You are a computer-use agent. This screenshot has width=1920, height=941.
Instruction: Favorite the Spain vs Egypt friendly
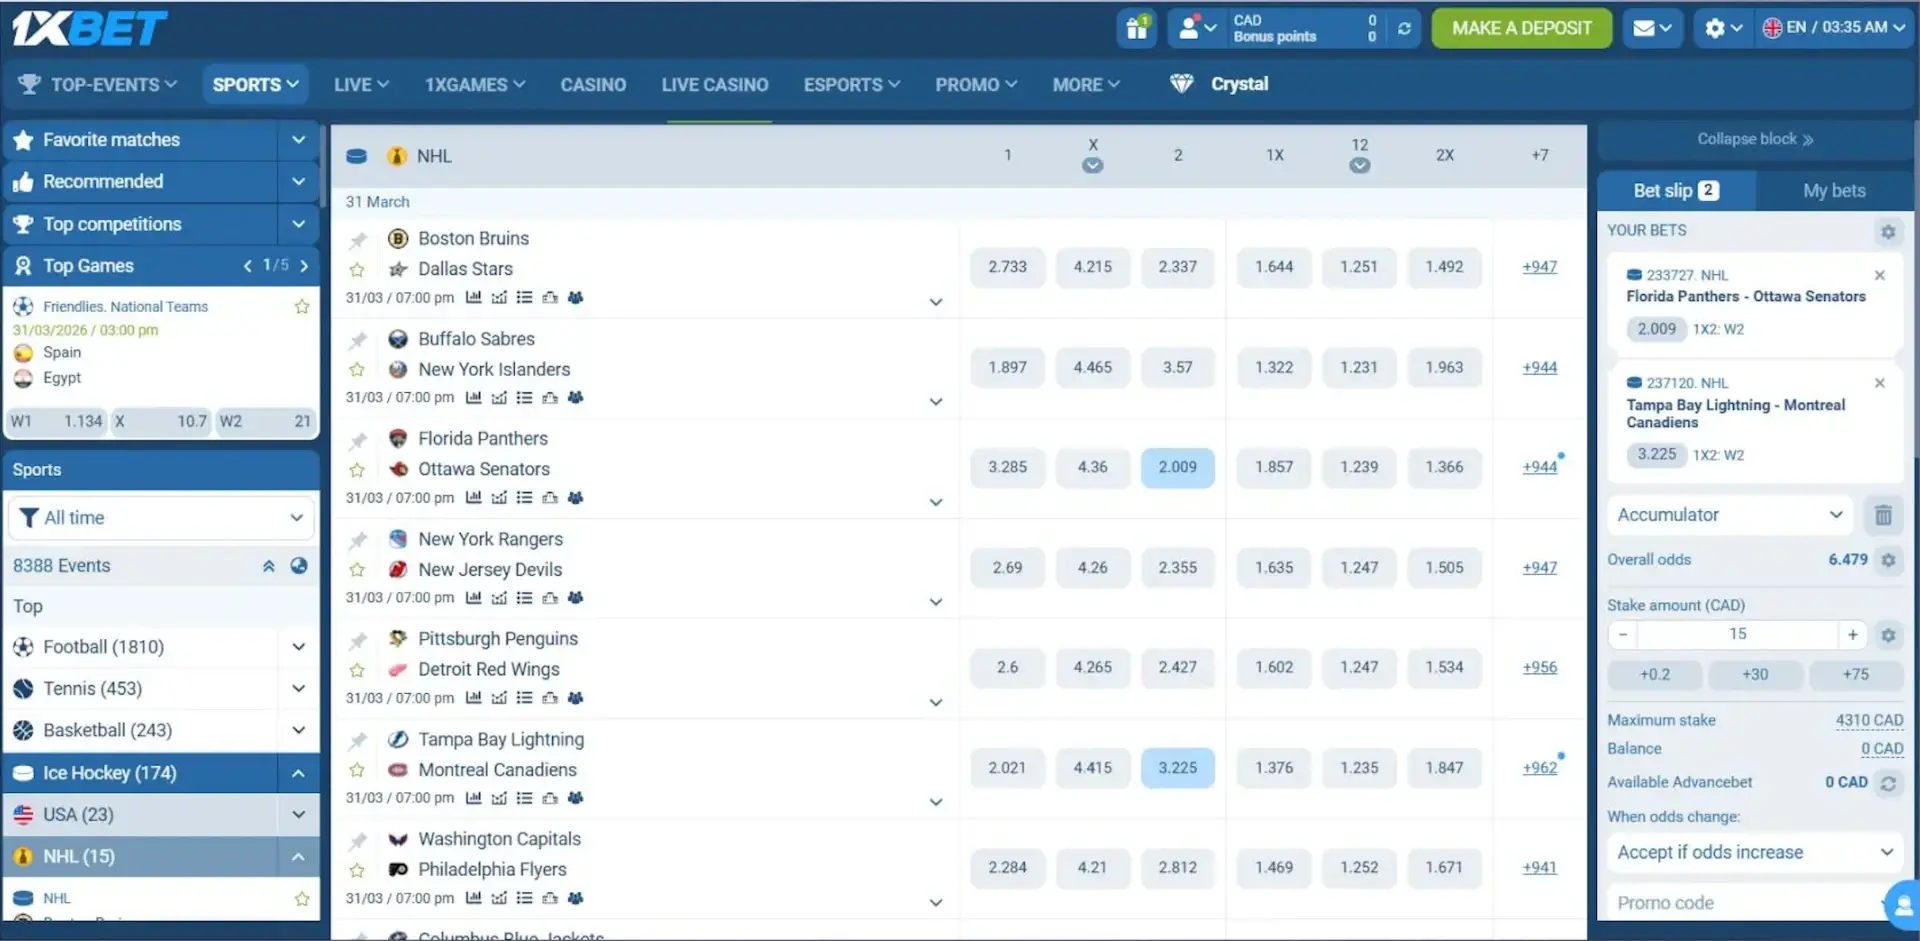point(301,307)
